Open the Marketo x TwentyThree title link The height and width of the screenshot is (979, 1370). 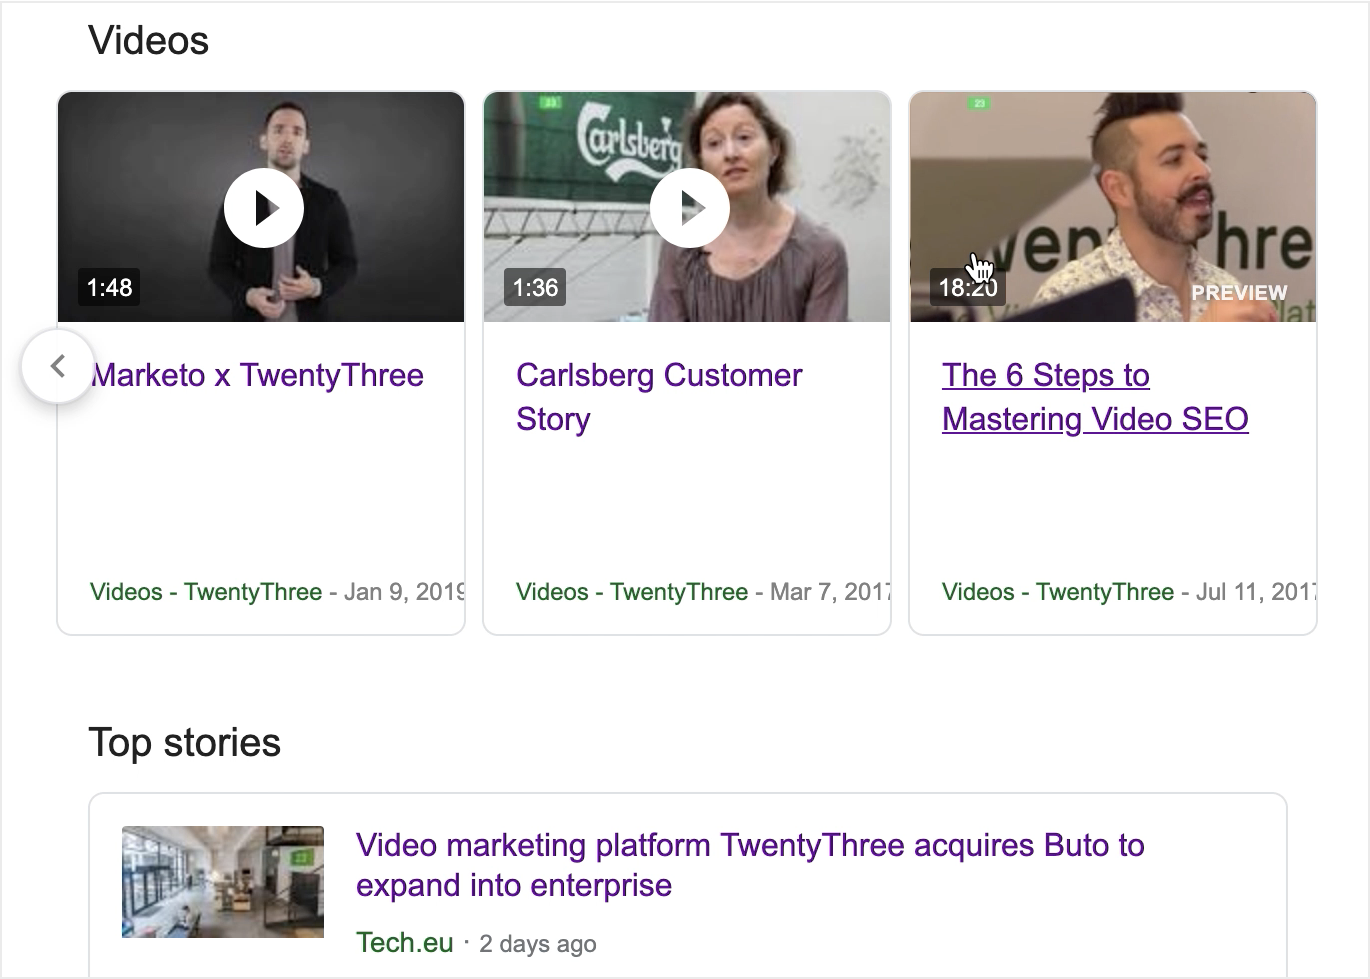[x=258, y=375]
